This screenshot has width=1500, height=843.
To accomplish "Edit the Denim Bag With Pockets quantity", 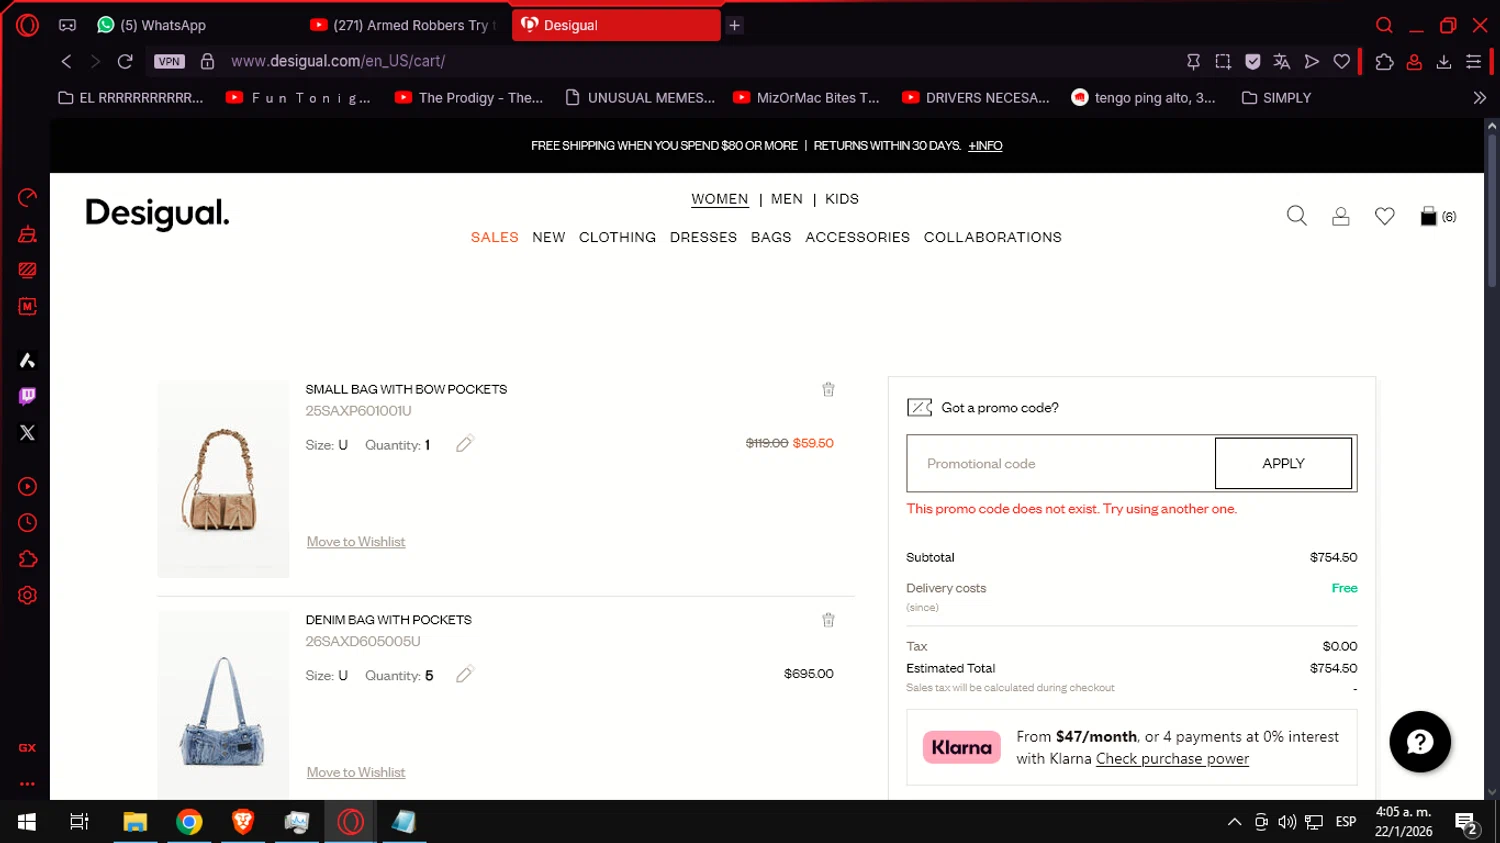I will click(464, 675).
